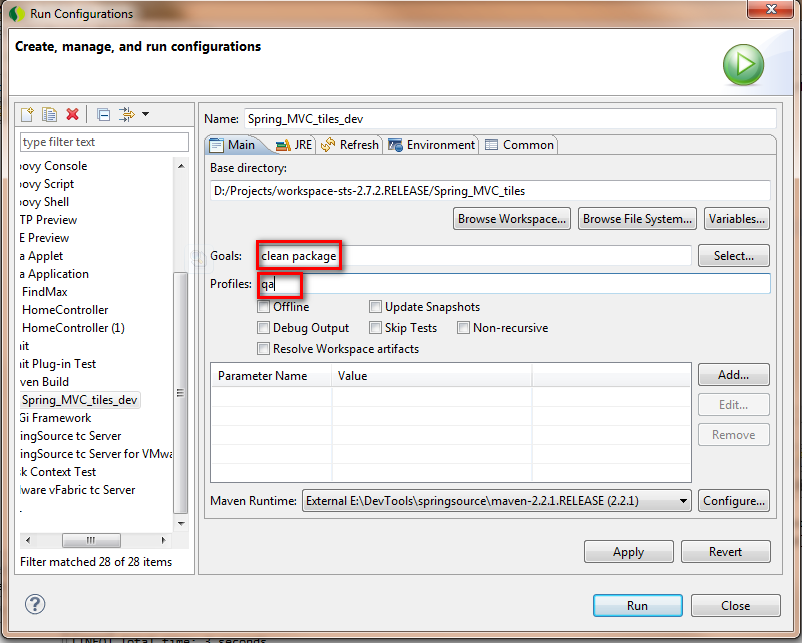
Task: Click the Goals input field
Action: click(475, 256)
